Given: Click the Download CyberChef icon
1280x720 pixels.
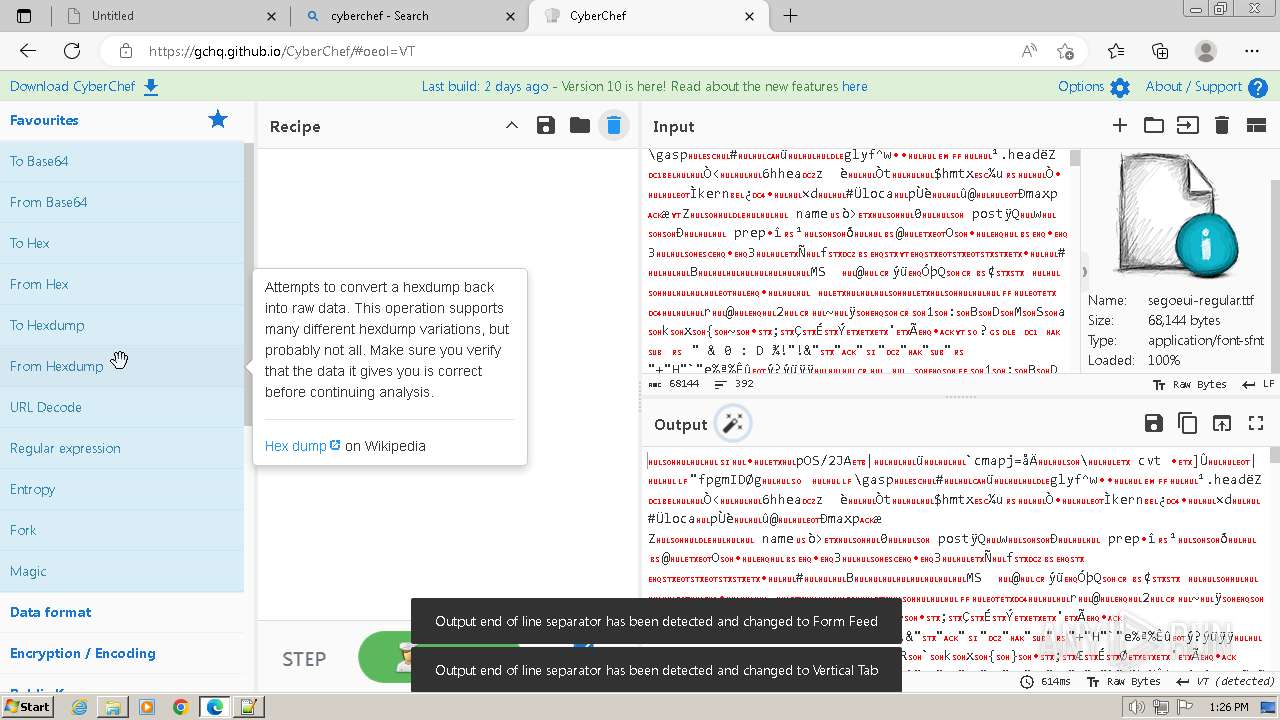Looking at the screenshot, I should coord(151,87).
